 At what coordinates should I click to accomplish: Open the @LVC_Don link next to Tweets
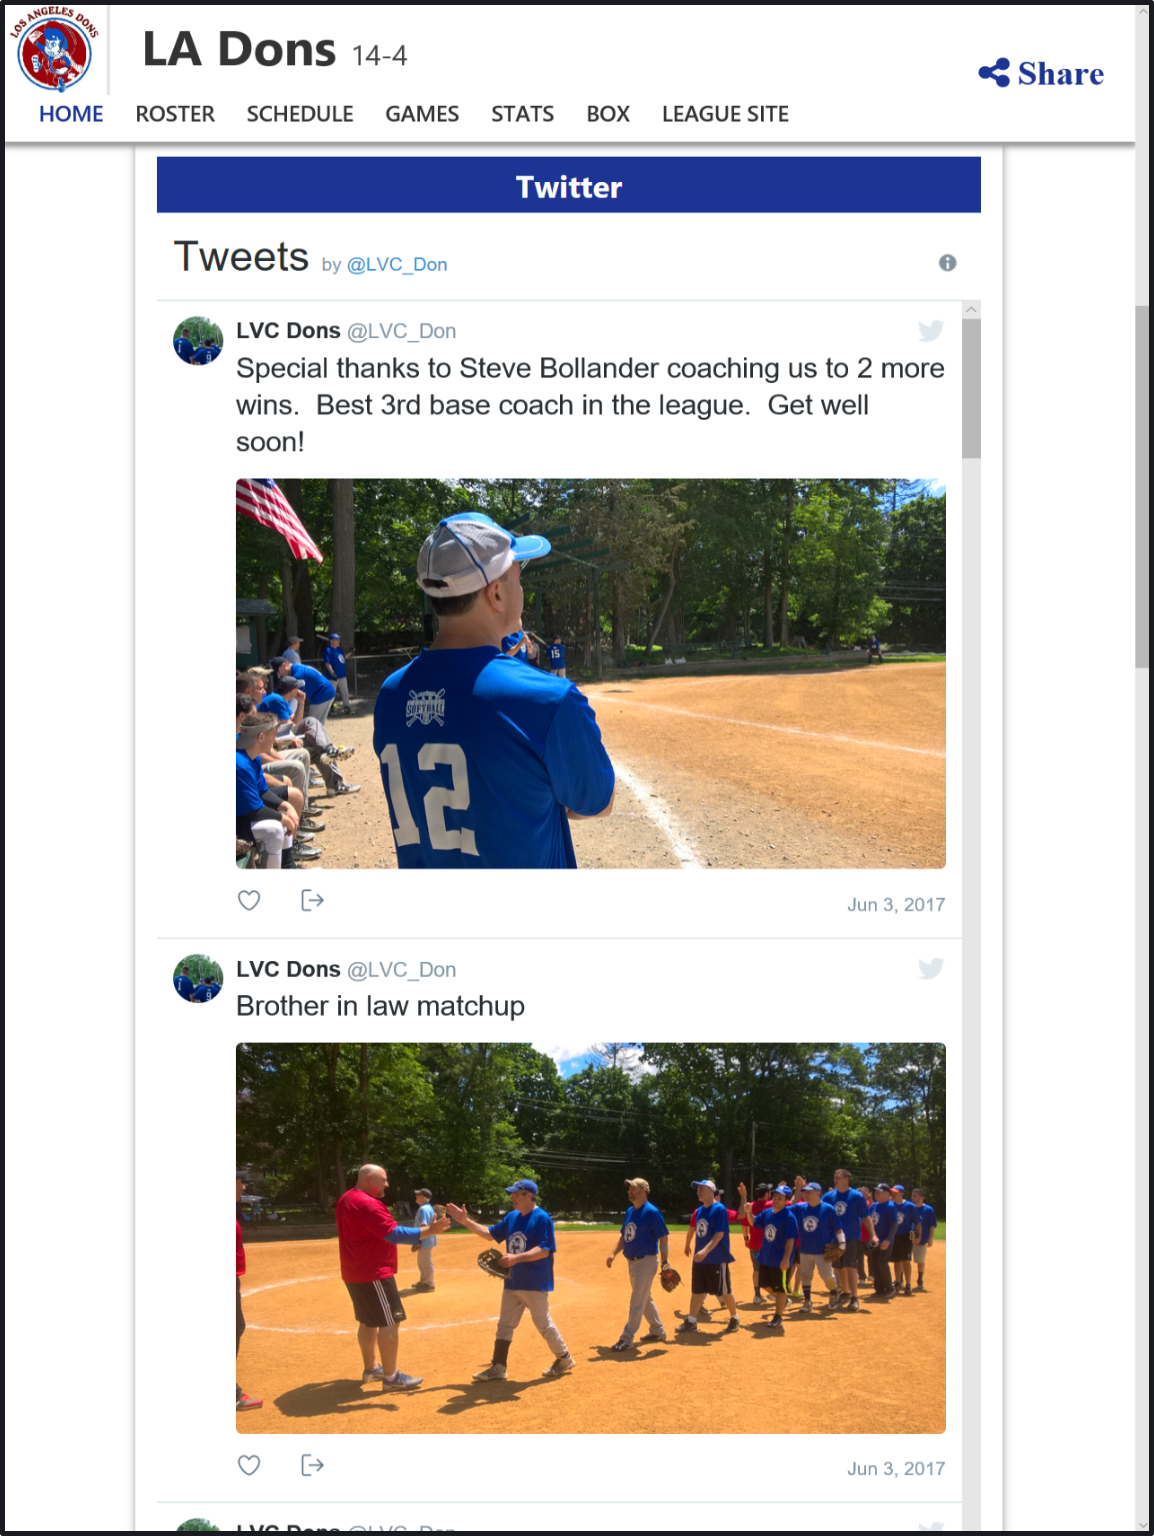(397, 265)
